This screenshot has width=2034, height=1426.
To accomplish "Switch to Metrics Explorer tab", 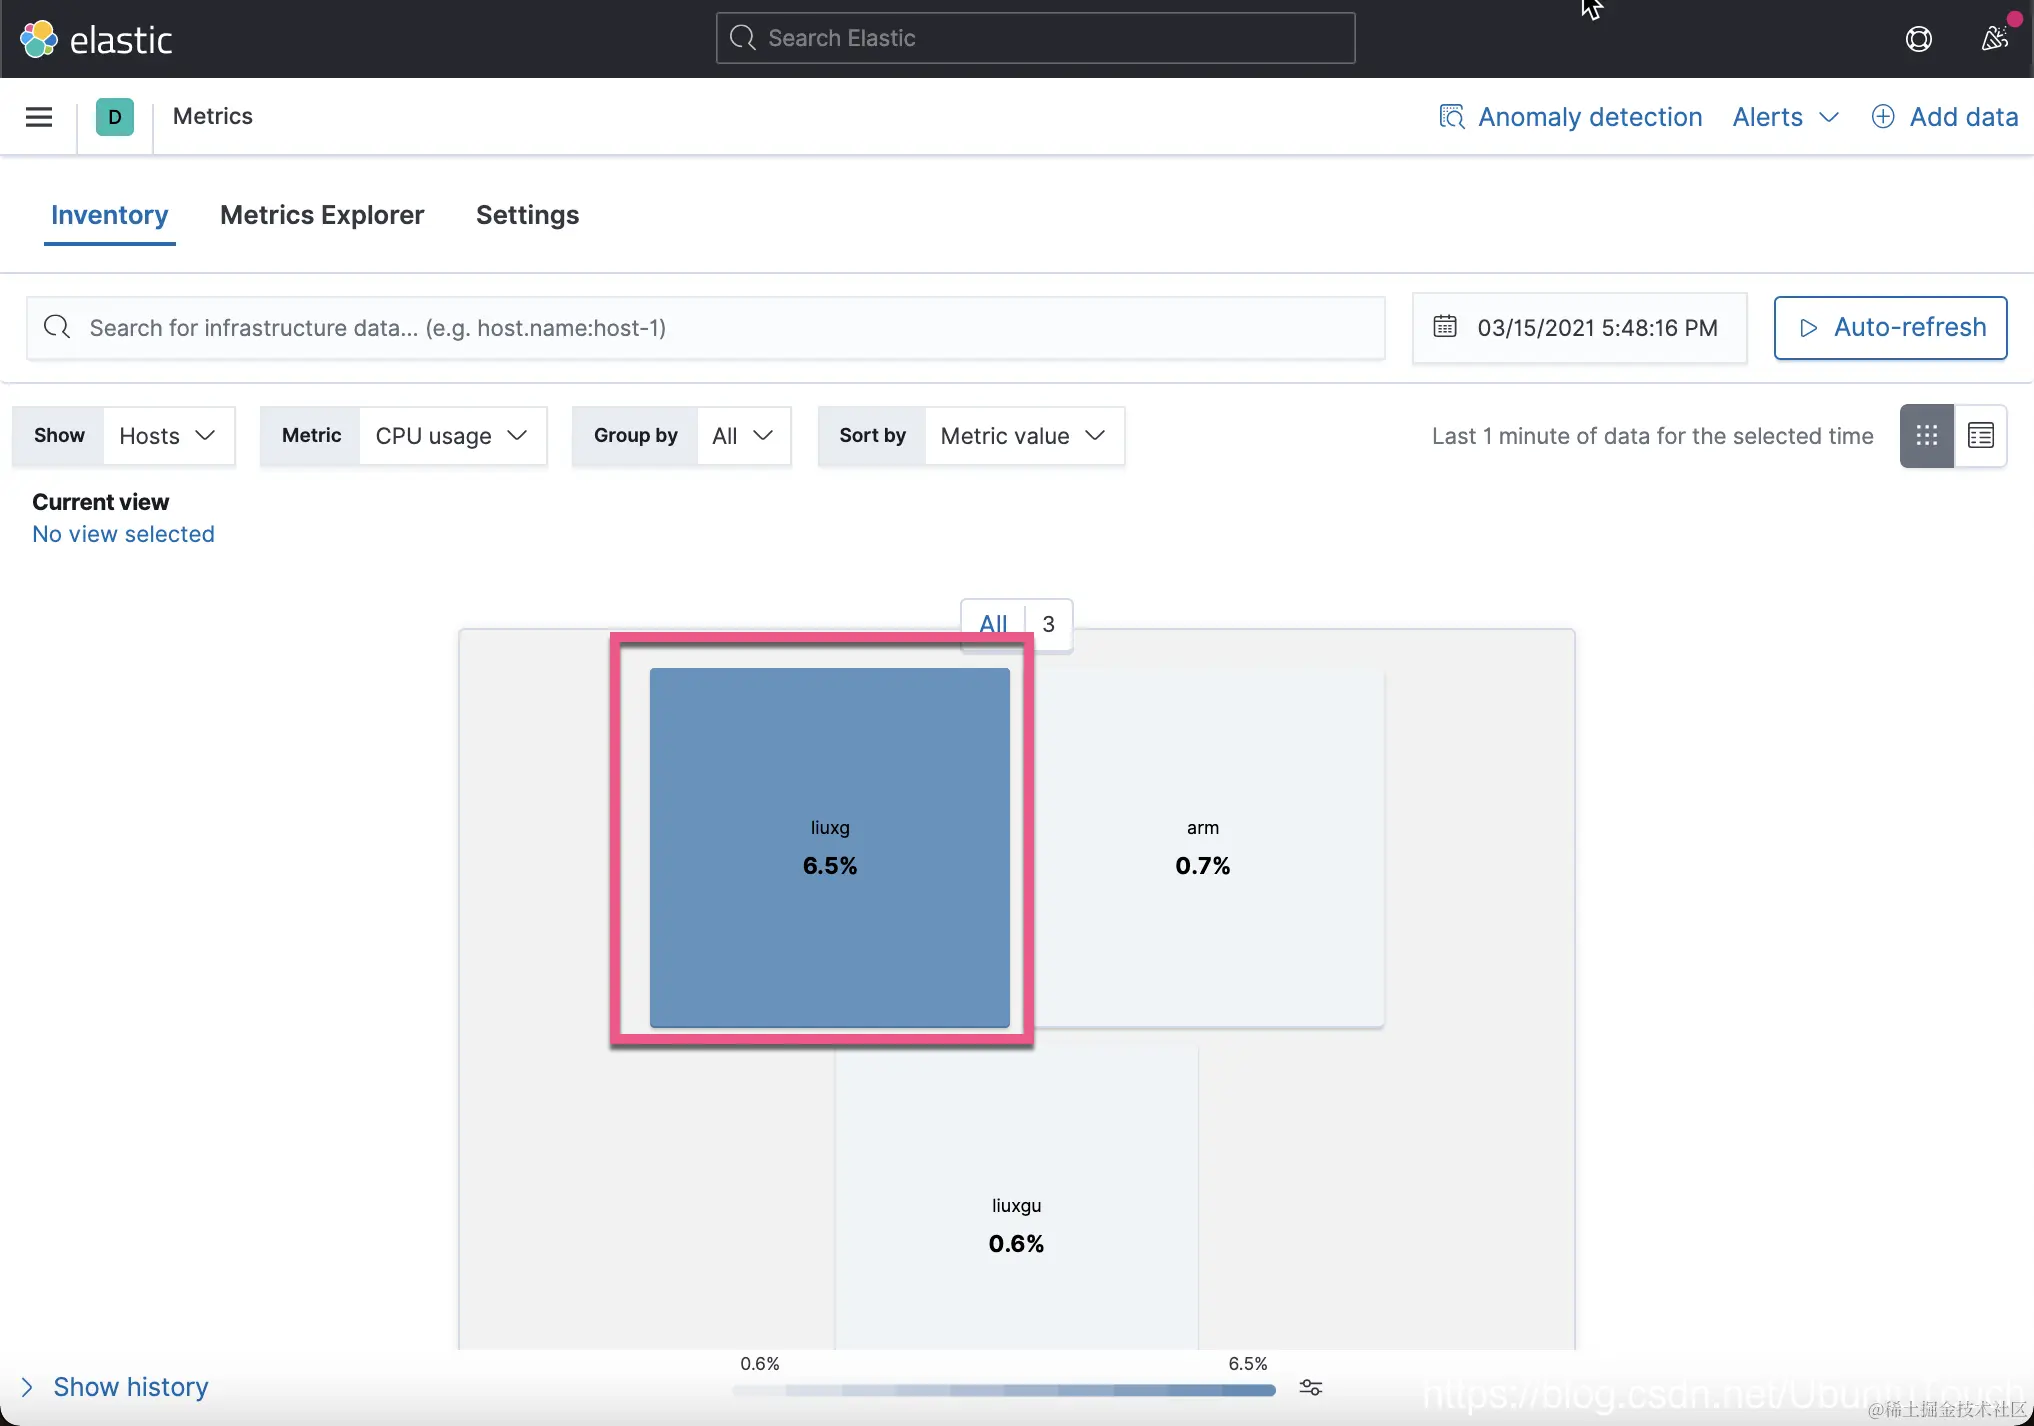I will point(322,215).
